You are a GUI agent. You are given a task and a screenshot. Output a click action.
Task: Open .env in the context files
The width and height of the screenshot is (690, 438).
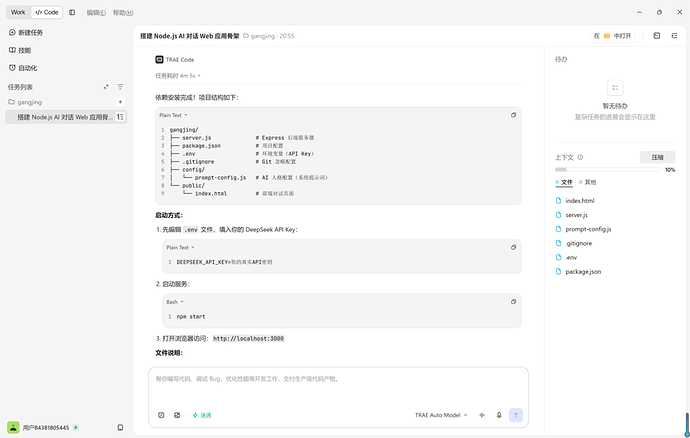pyautogui.click(x=571, y=258)
